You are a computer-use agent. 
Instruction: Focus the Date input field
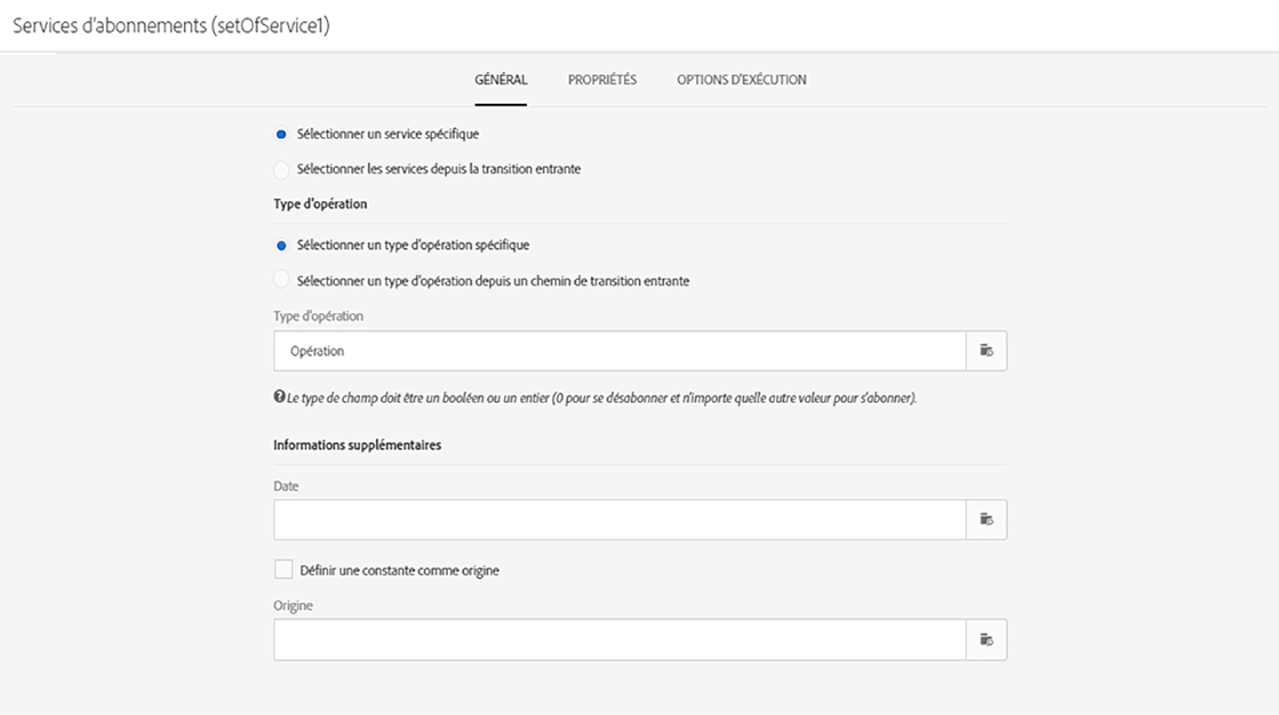click(x=619, y=520)
